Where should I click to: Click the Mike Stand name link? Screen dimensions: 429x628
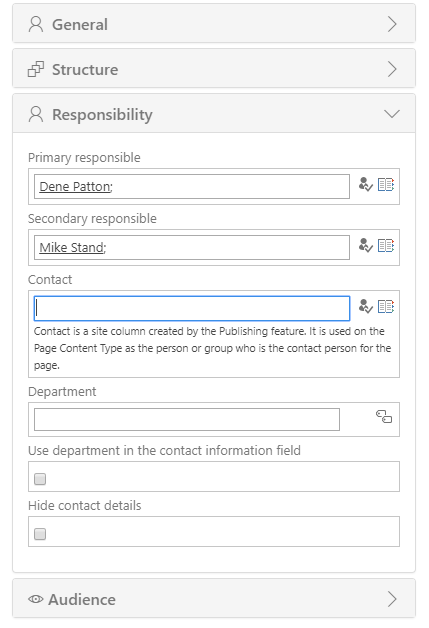[x=71, y=248]
